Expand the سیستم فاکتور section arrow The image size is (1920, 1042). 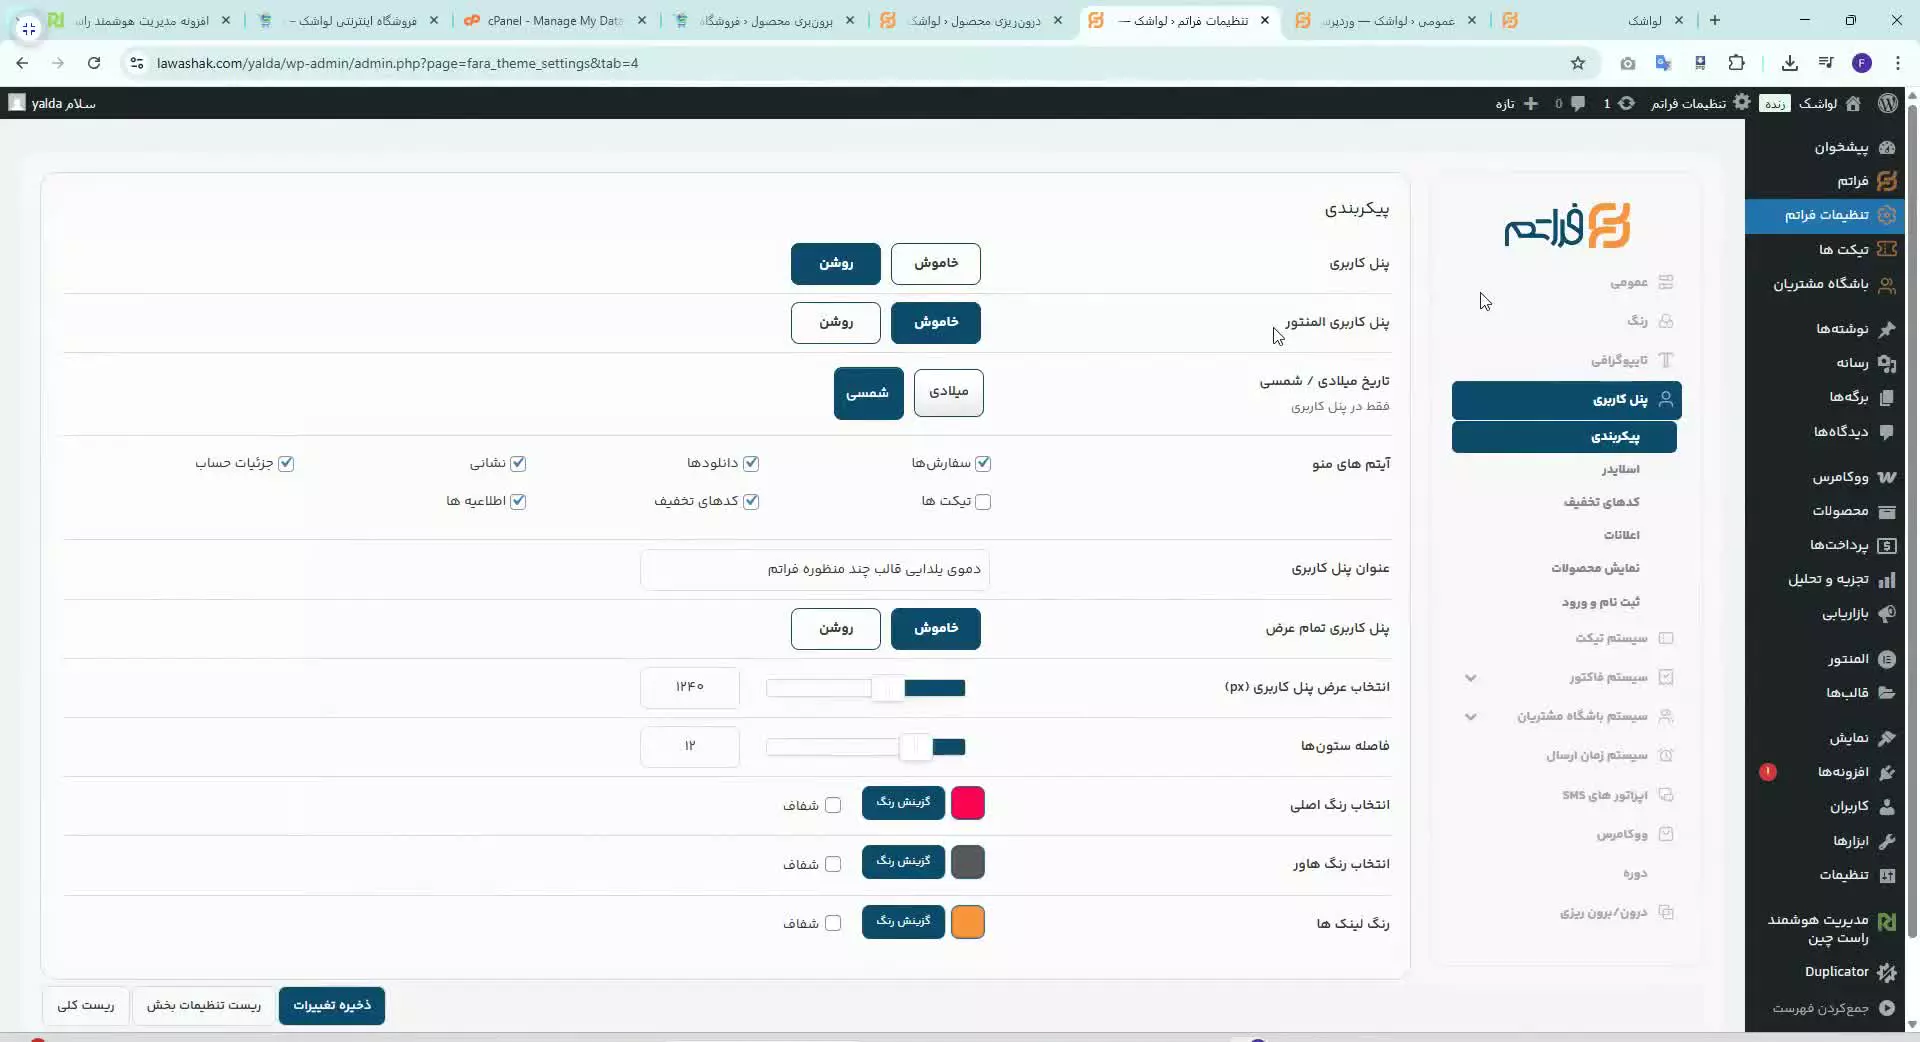(x=1470, y=678)
